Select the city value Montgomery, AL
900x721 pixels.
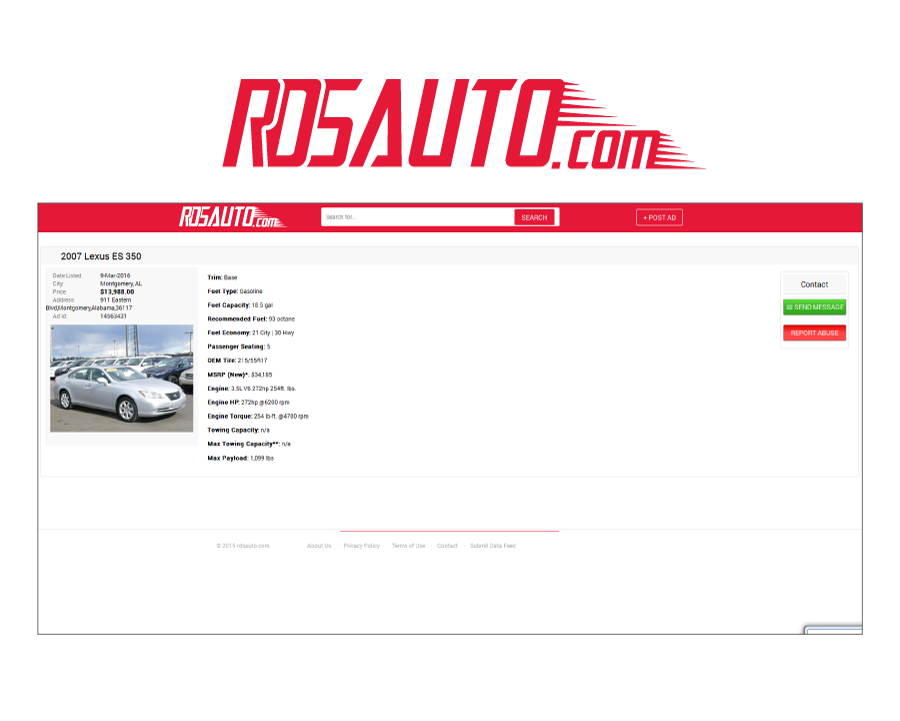pyautogui.click(x=121, y=284)
